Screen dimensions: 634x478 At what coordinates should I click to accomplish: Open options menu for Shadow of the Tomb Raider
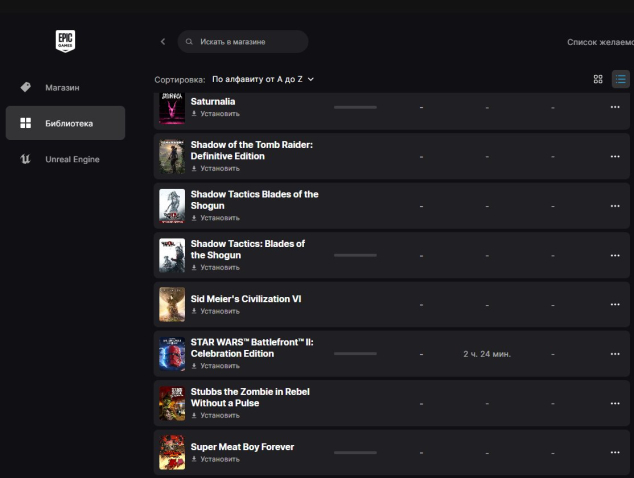615,156
